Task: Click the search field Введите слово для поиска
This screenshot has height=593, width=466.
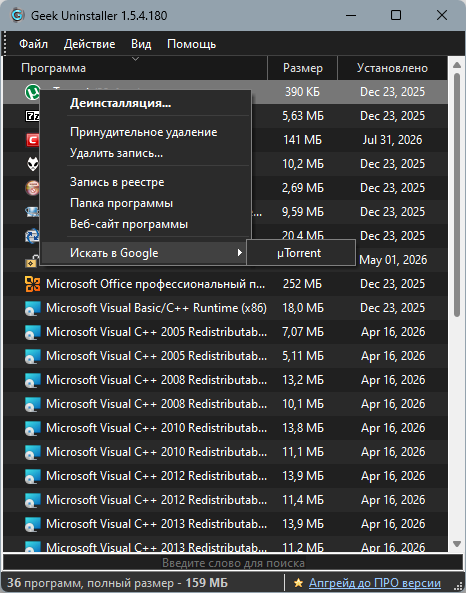Action: click(233, 563)
